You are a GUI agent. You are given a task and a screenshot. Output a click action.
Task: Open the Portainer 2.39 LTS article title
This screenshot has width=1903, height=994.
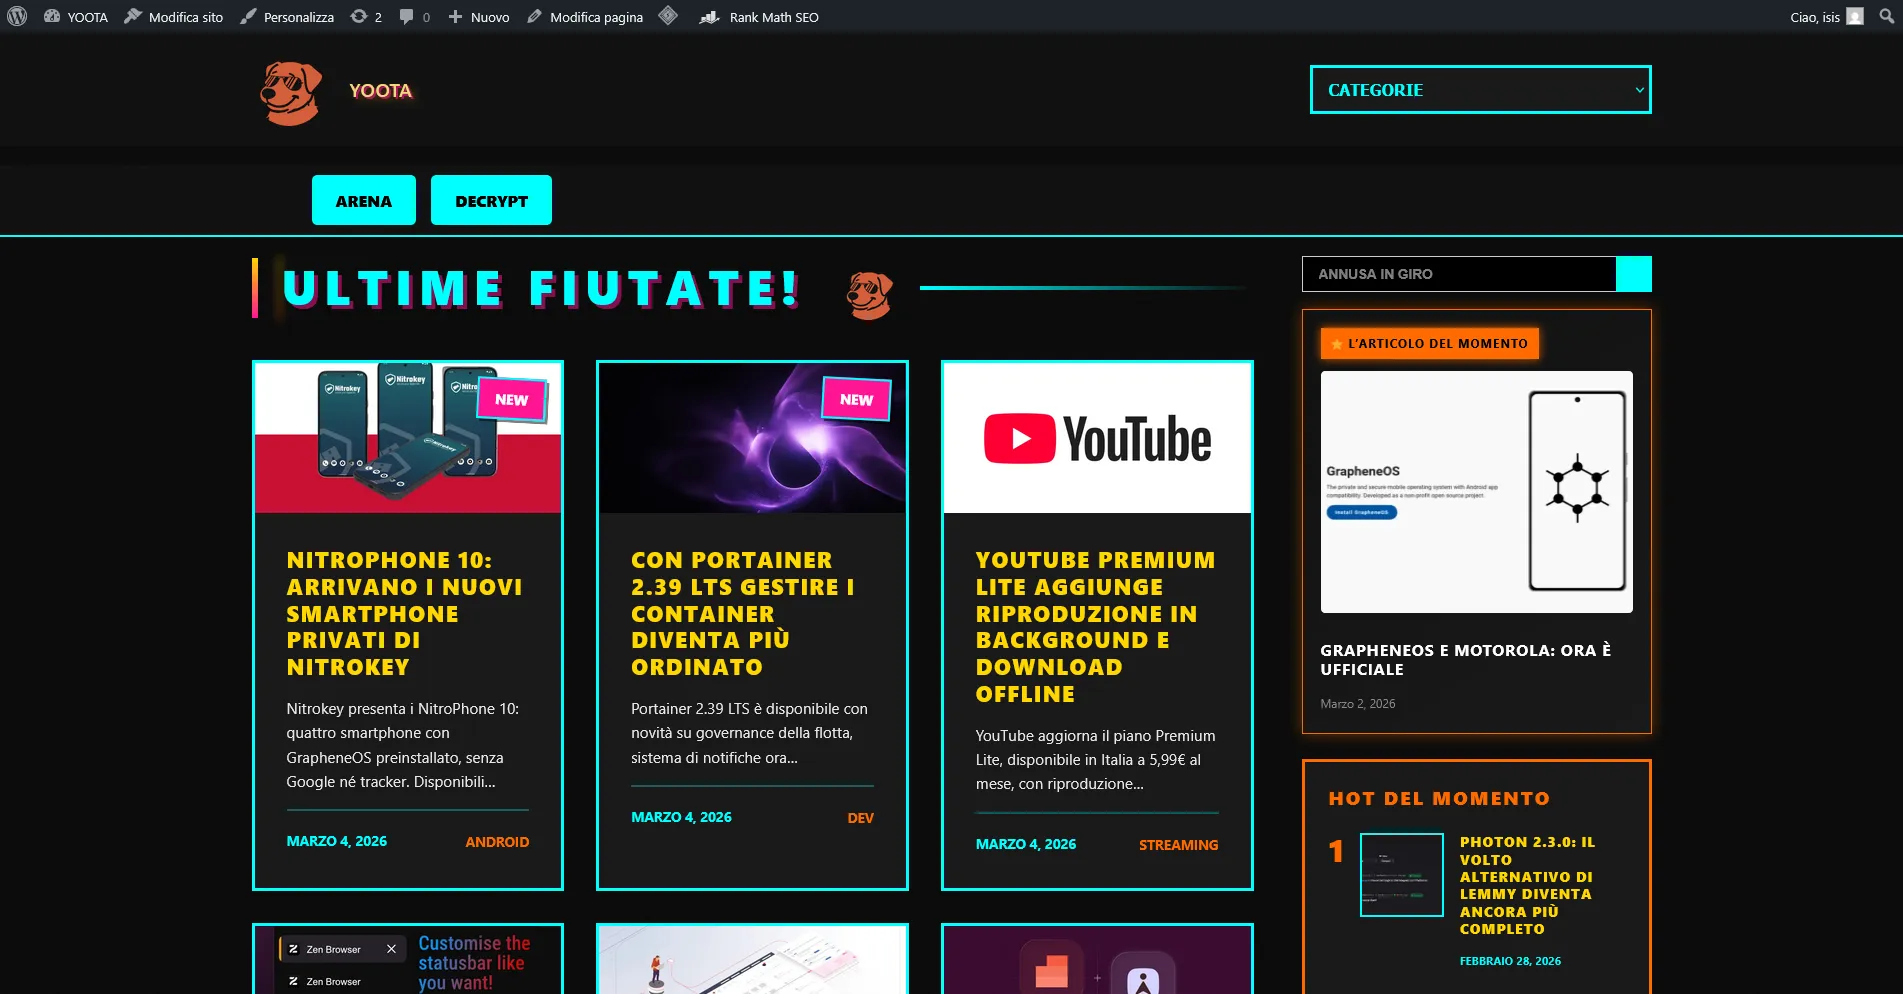pos(742,613)
